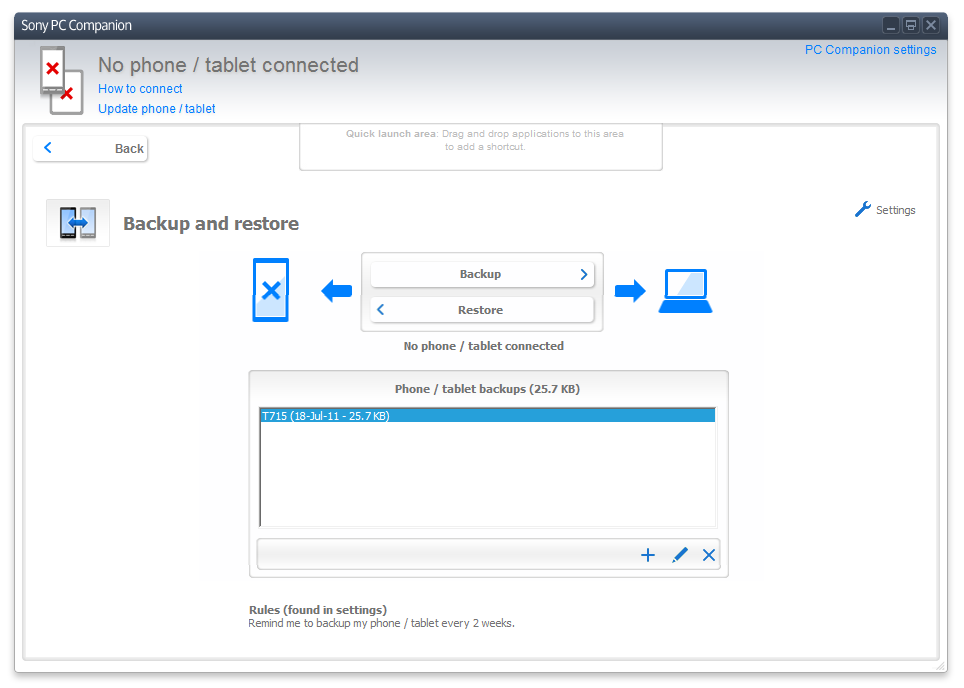Select the T715 (18-Jul-11 - 25.7 KB) backup

click(488, 416)
